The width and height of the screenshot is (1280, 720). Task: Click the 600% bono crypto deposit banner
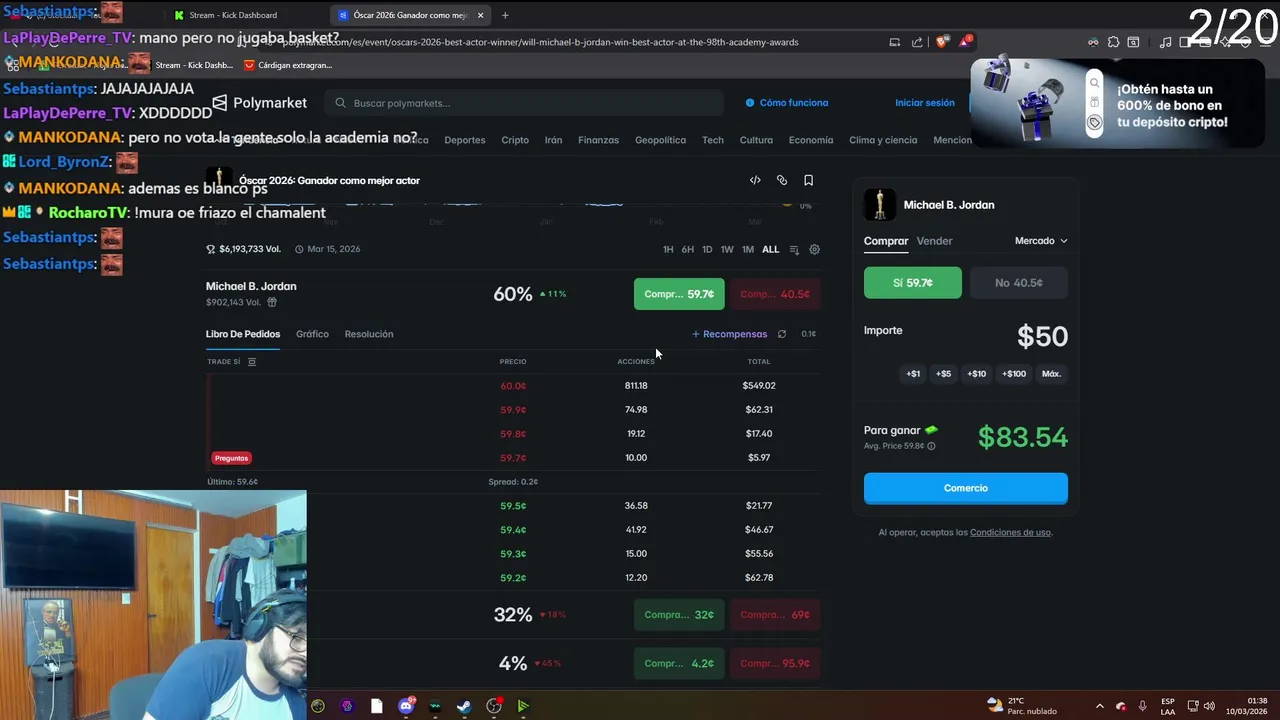pos(1117,105)
